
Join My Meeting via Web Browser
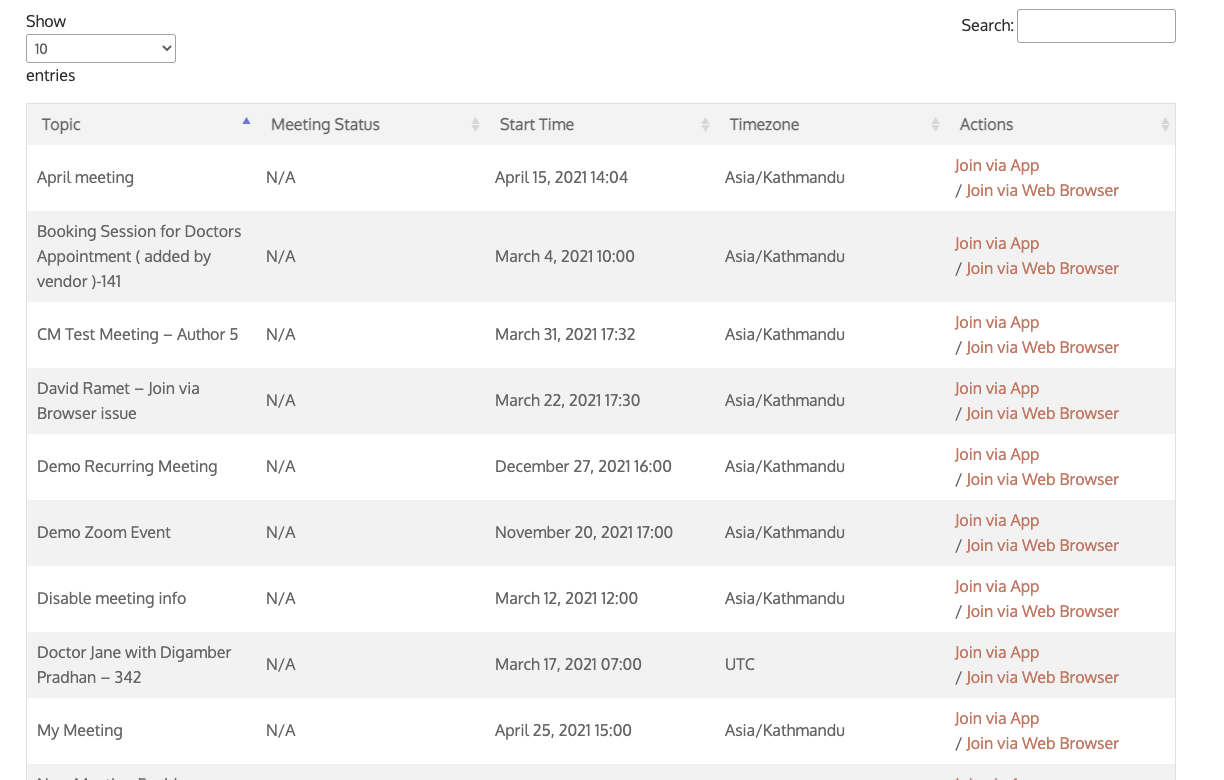pos(1042,744)
